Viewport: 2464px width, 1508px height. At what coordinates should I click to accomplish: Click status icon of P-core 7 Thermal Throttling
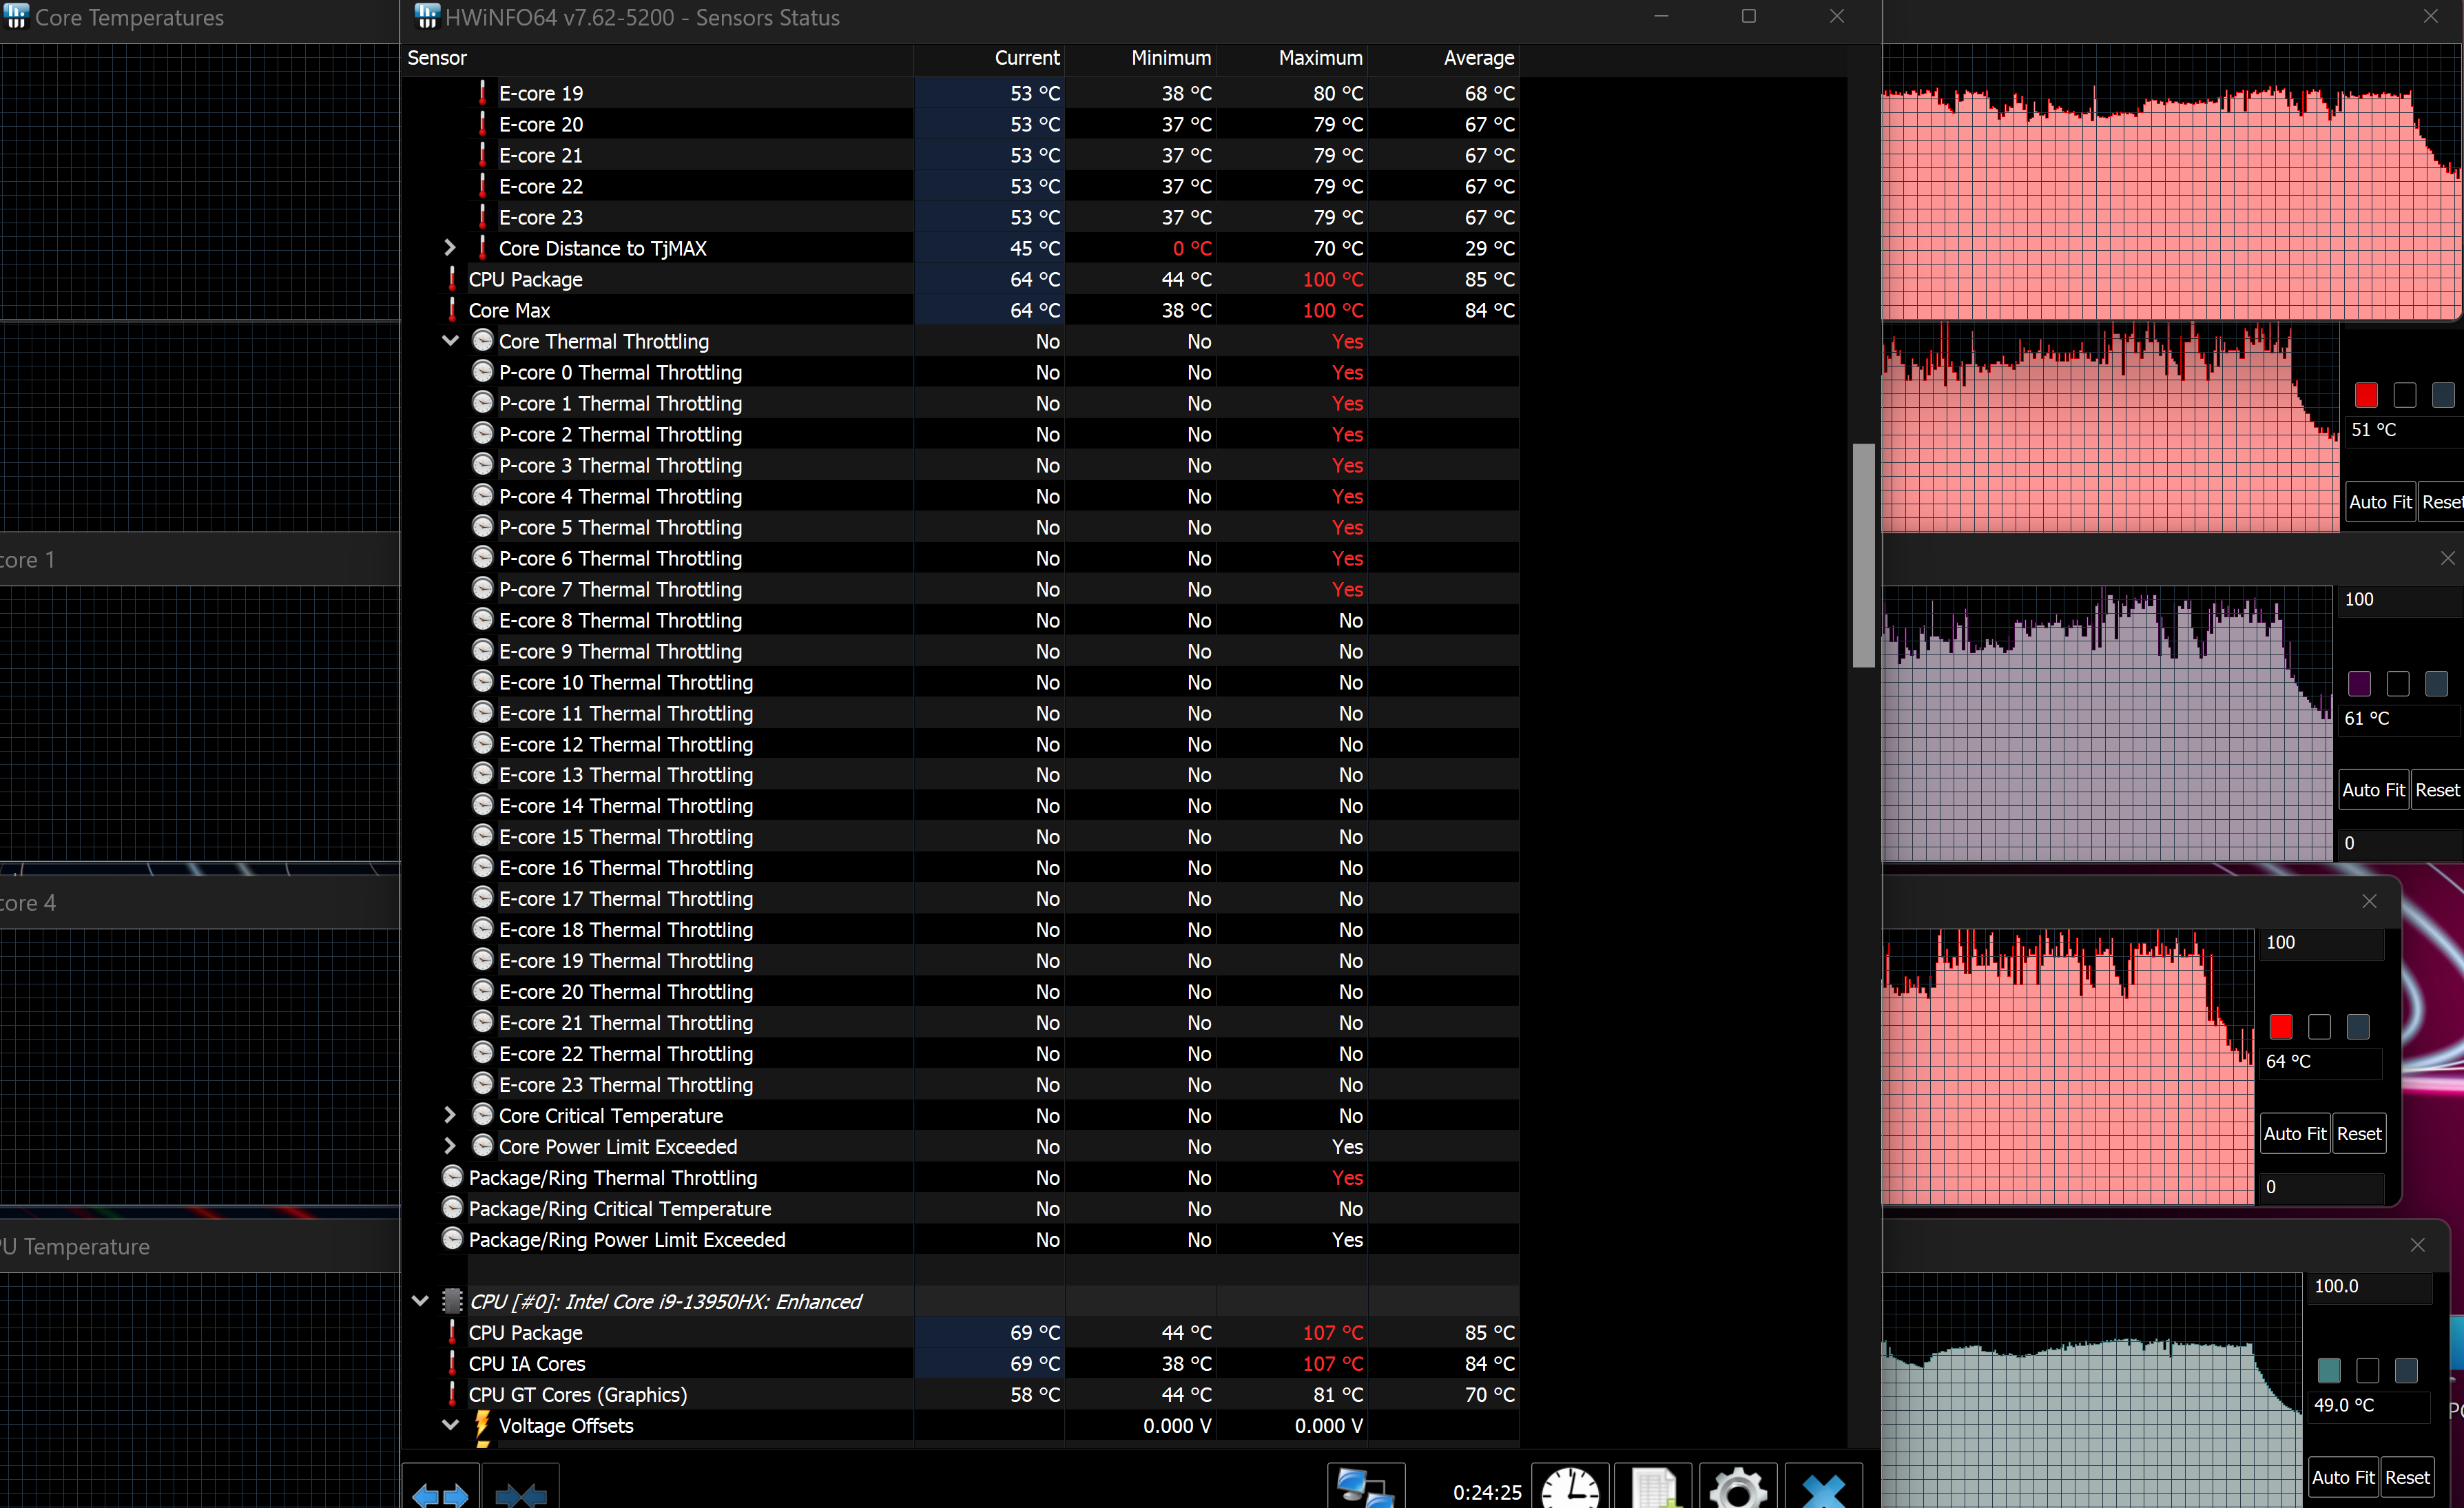pos(483,589)
